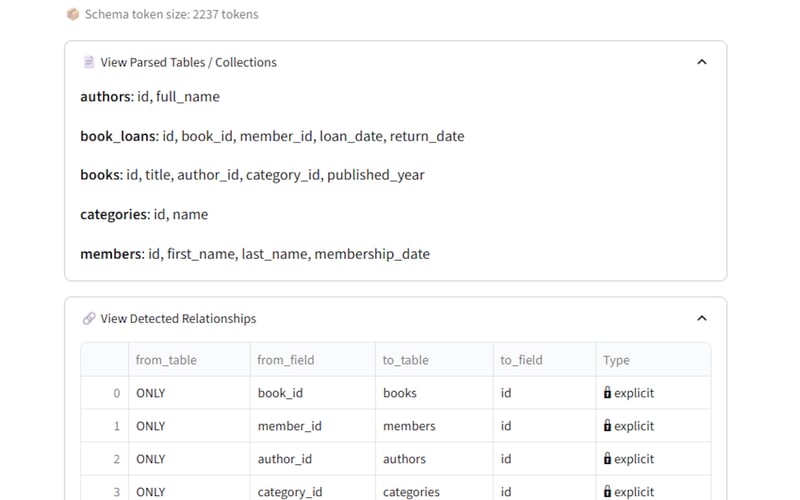Click the lock icon in row 2 Type cell
The image size is (800, 500).
[x=607, y=459]
